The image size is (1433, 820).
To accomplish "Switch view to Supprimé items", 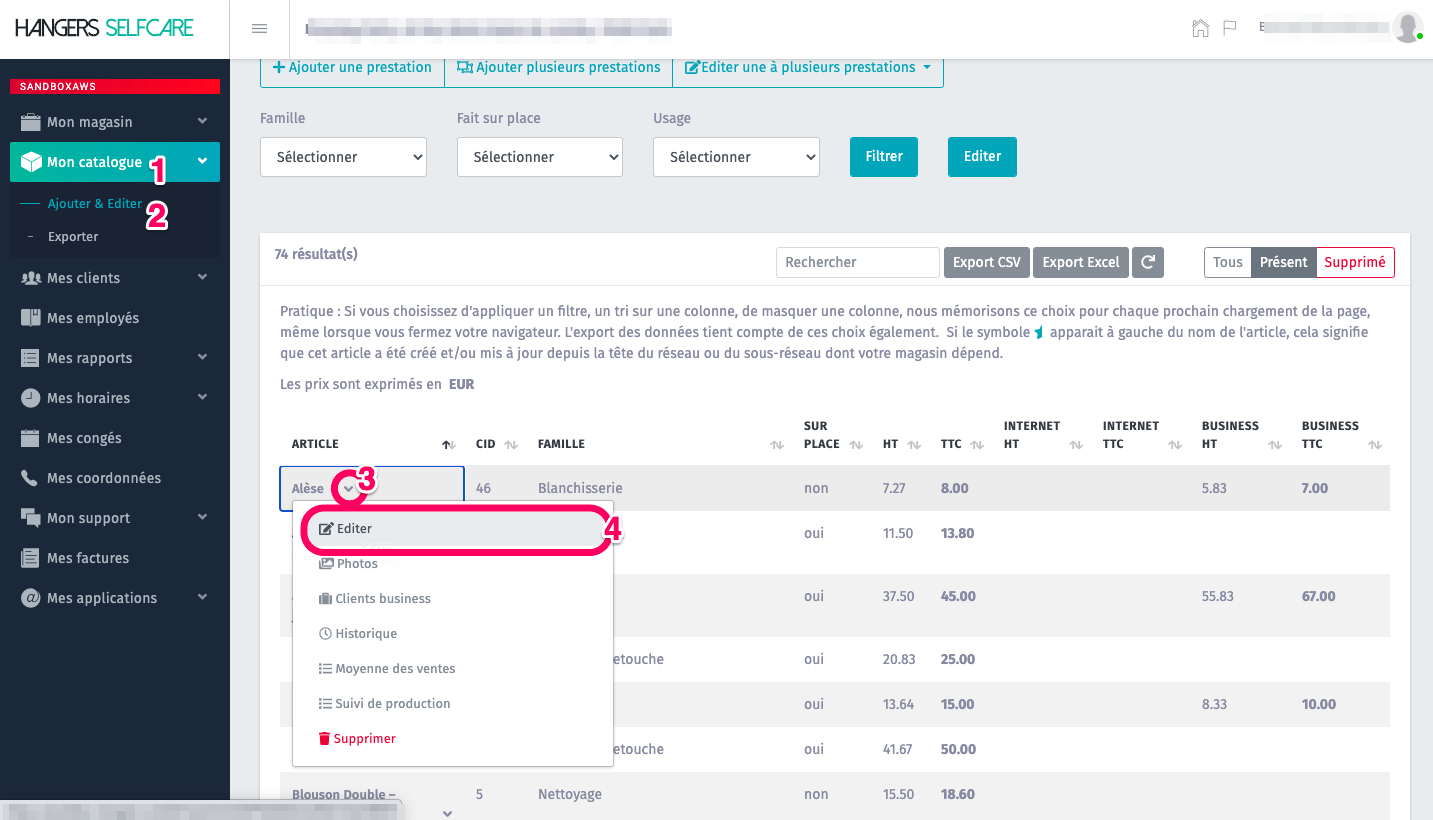I will (x=1355, y=262).
